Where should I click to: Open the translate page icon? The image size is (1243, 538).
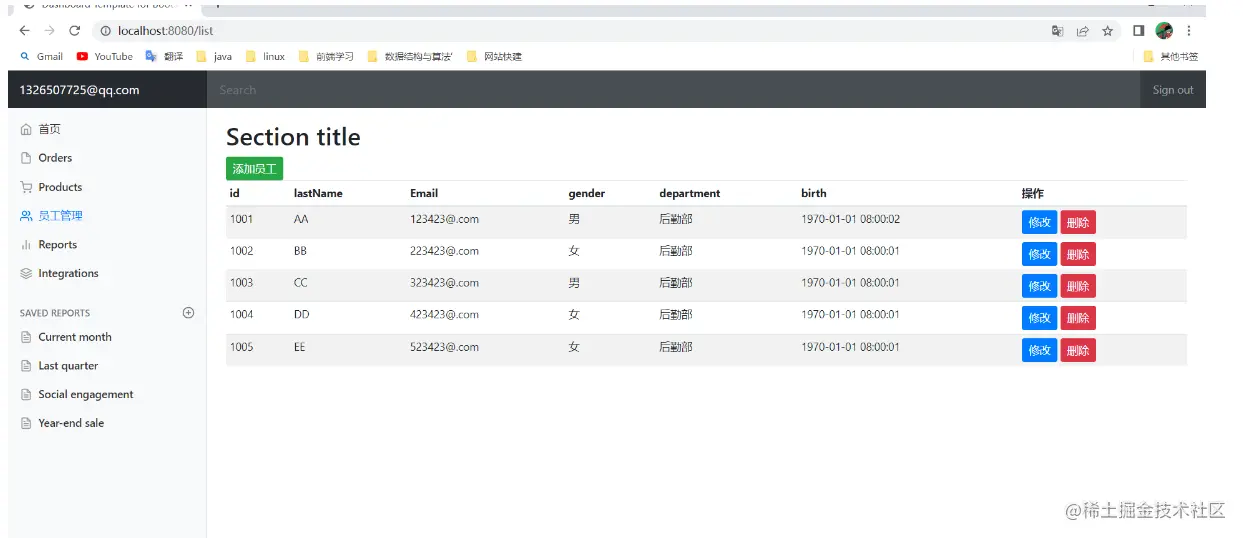[x=1057, y=31]
